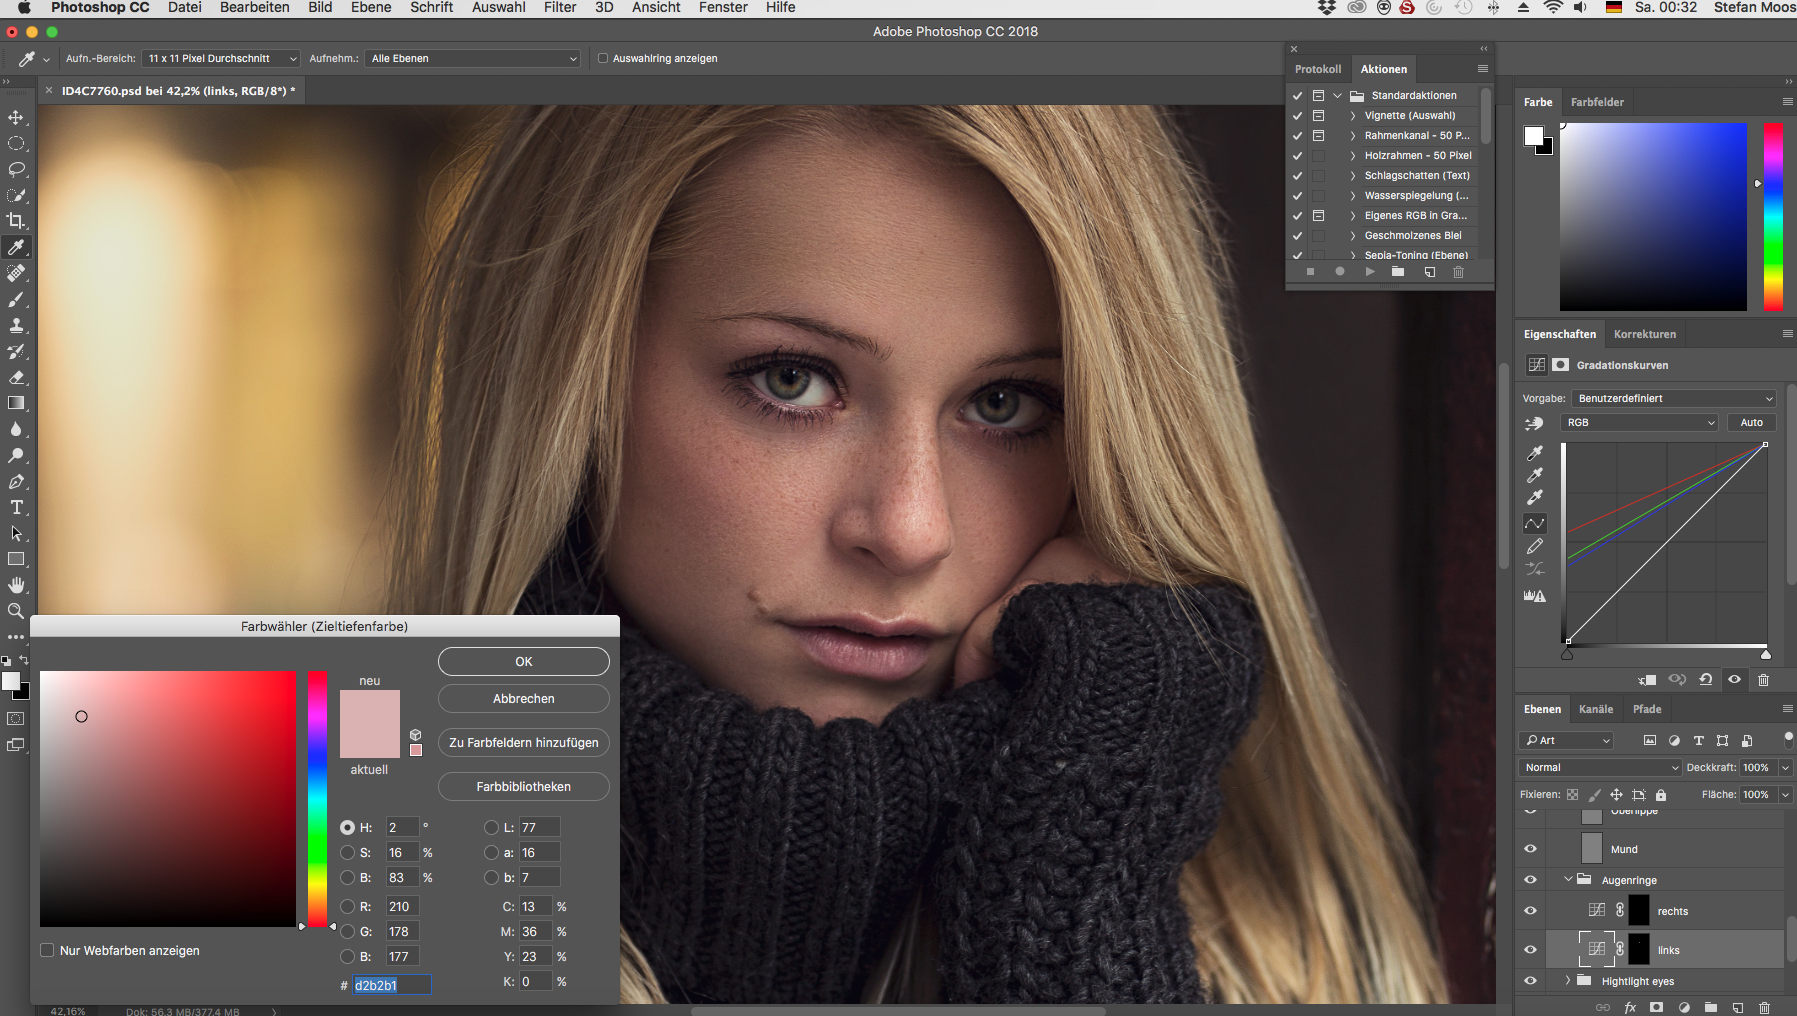Select the Move tool
This screenshot has height=1016, width=1797.
16,118
